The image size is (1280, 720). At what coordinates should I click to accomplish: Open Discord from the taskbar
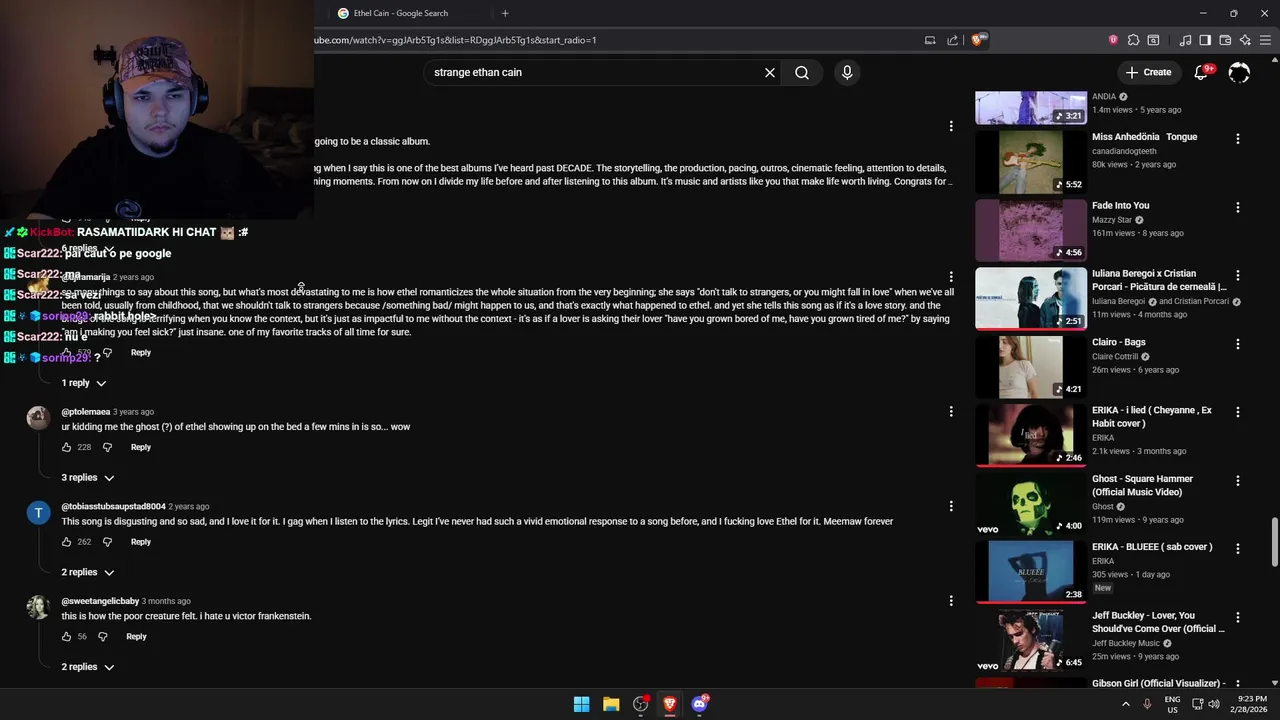tap(699, 704)
